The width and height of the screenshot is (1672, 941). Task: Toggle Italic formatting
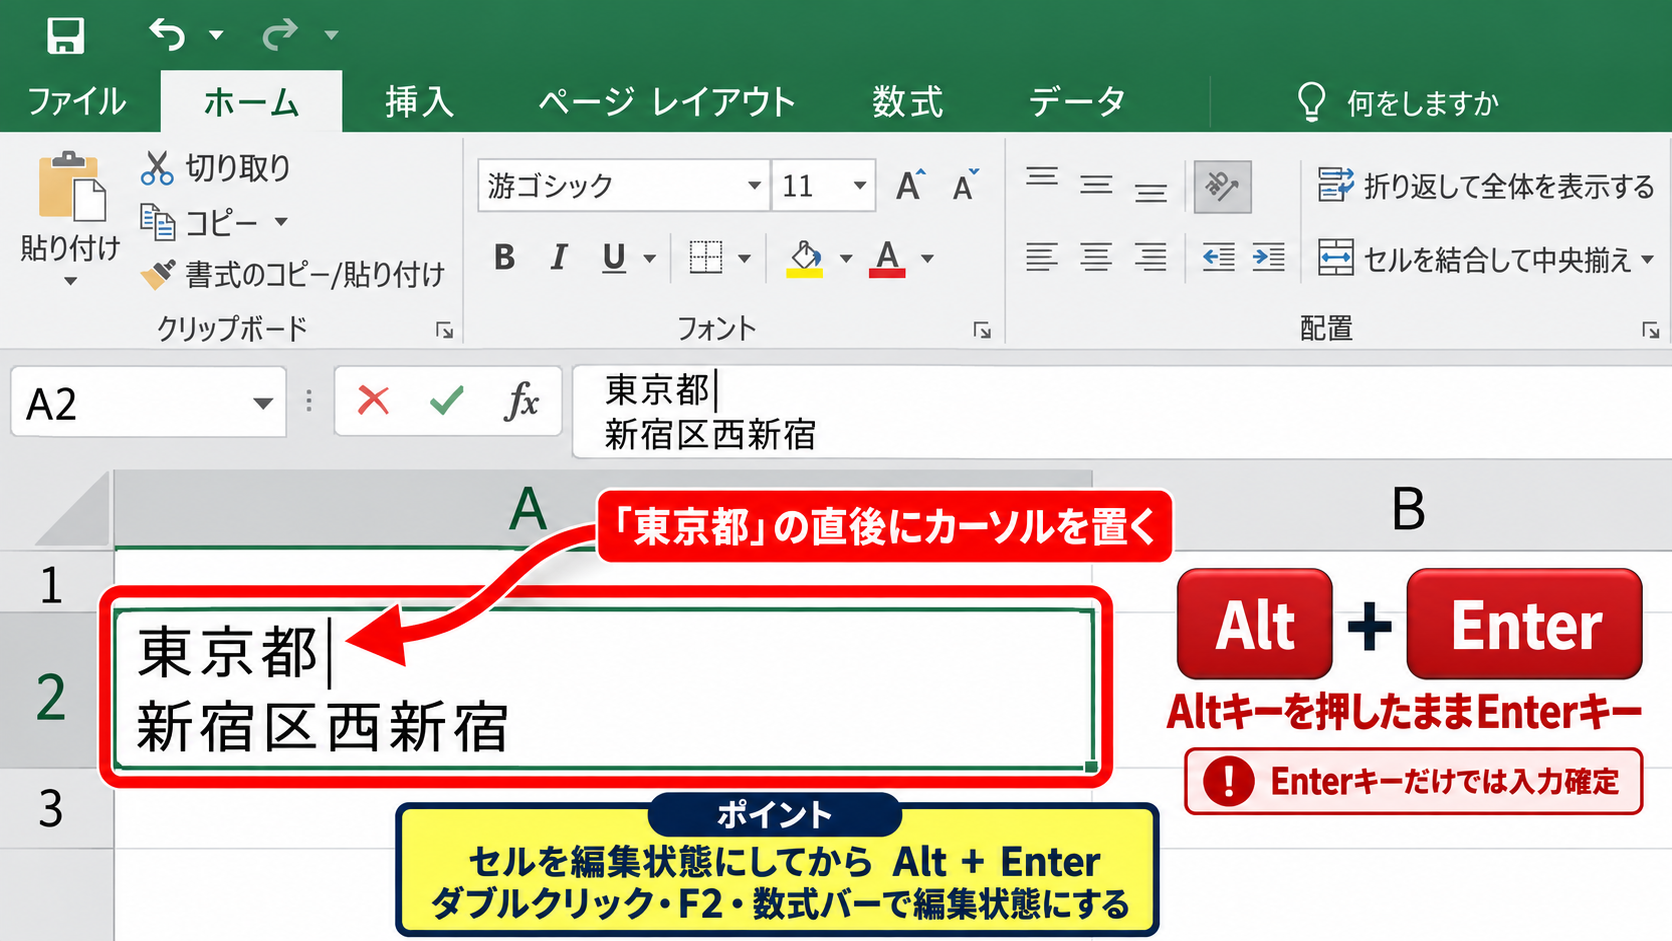559,258
